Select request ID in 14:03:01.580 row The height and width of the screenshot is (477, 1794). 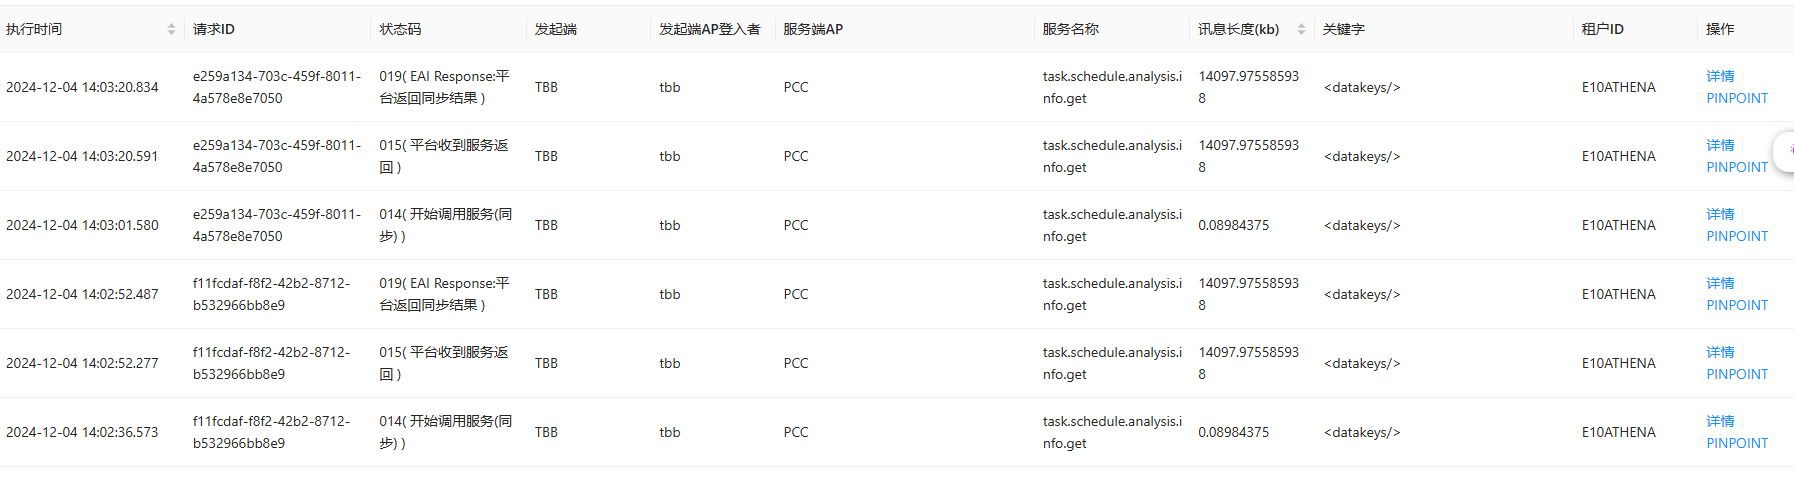tap(276, 225)
